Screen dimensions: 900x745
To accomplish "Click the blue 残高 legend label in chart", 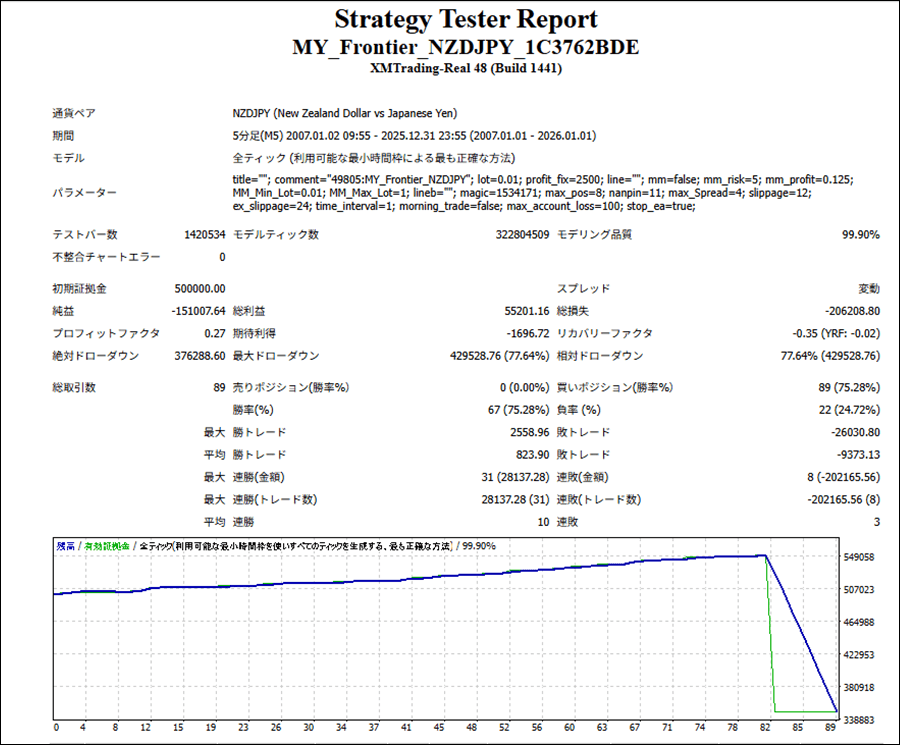I will [65, 546].
